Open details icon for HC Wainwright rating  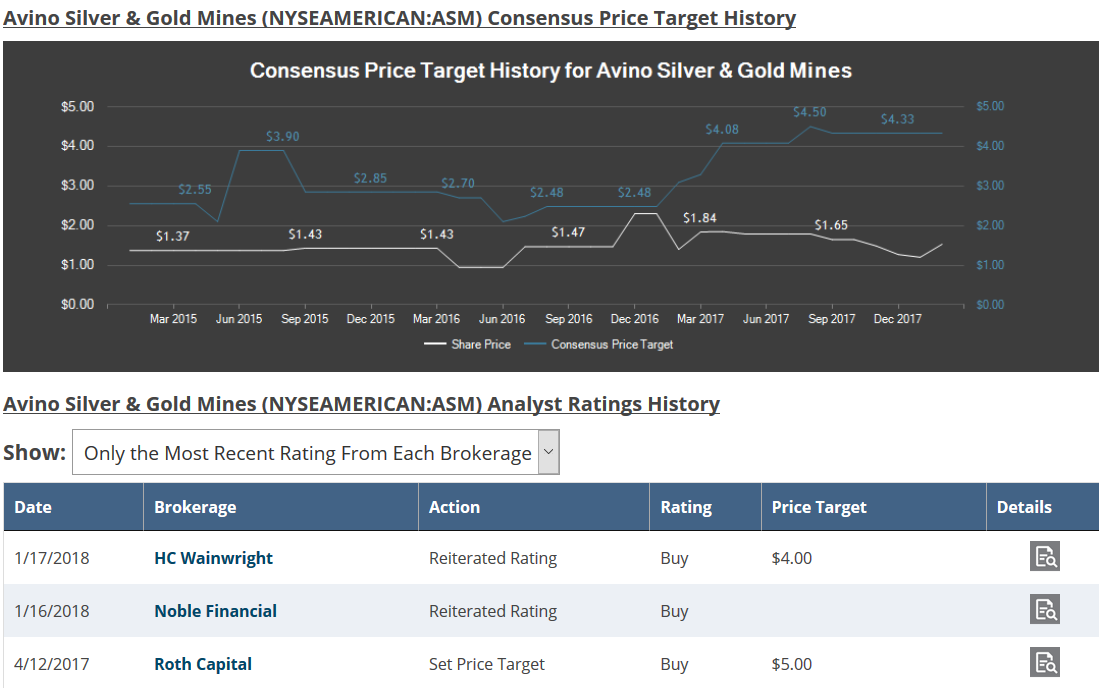[x=1044, y=557]
